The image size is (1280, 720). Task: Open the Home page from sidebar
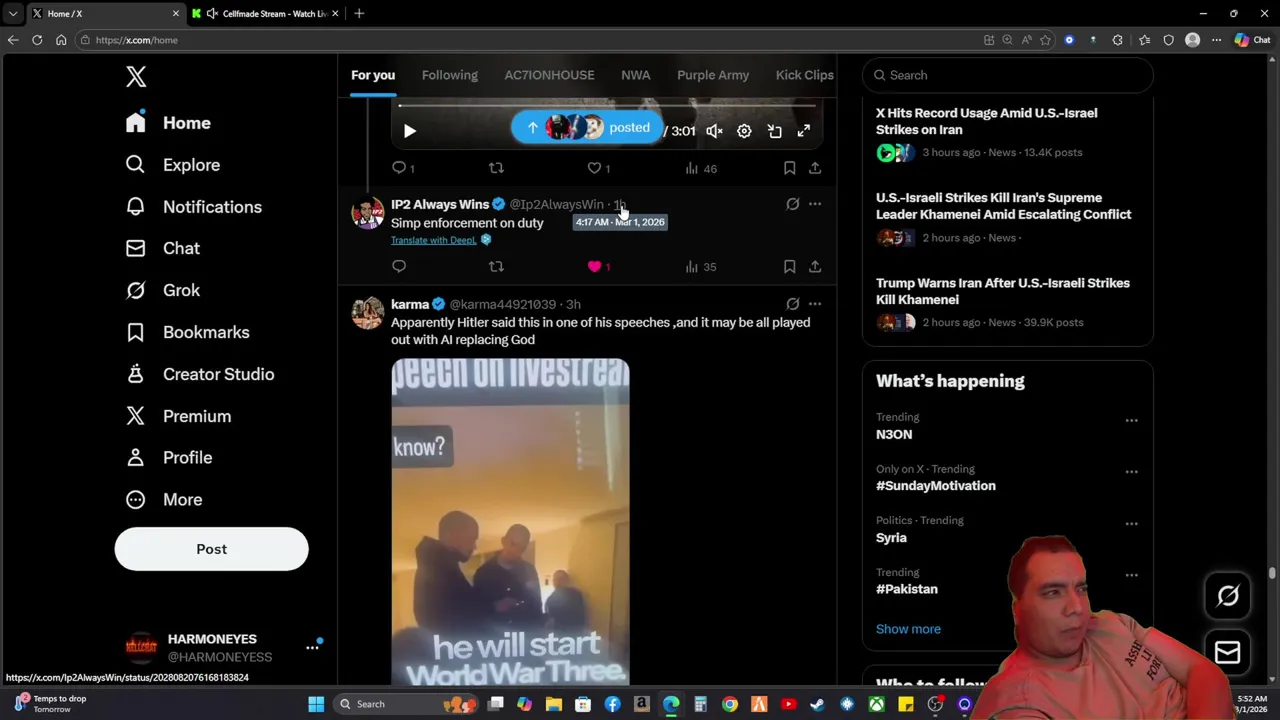point(168,123)
